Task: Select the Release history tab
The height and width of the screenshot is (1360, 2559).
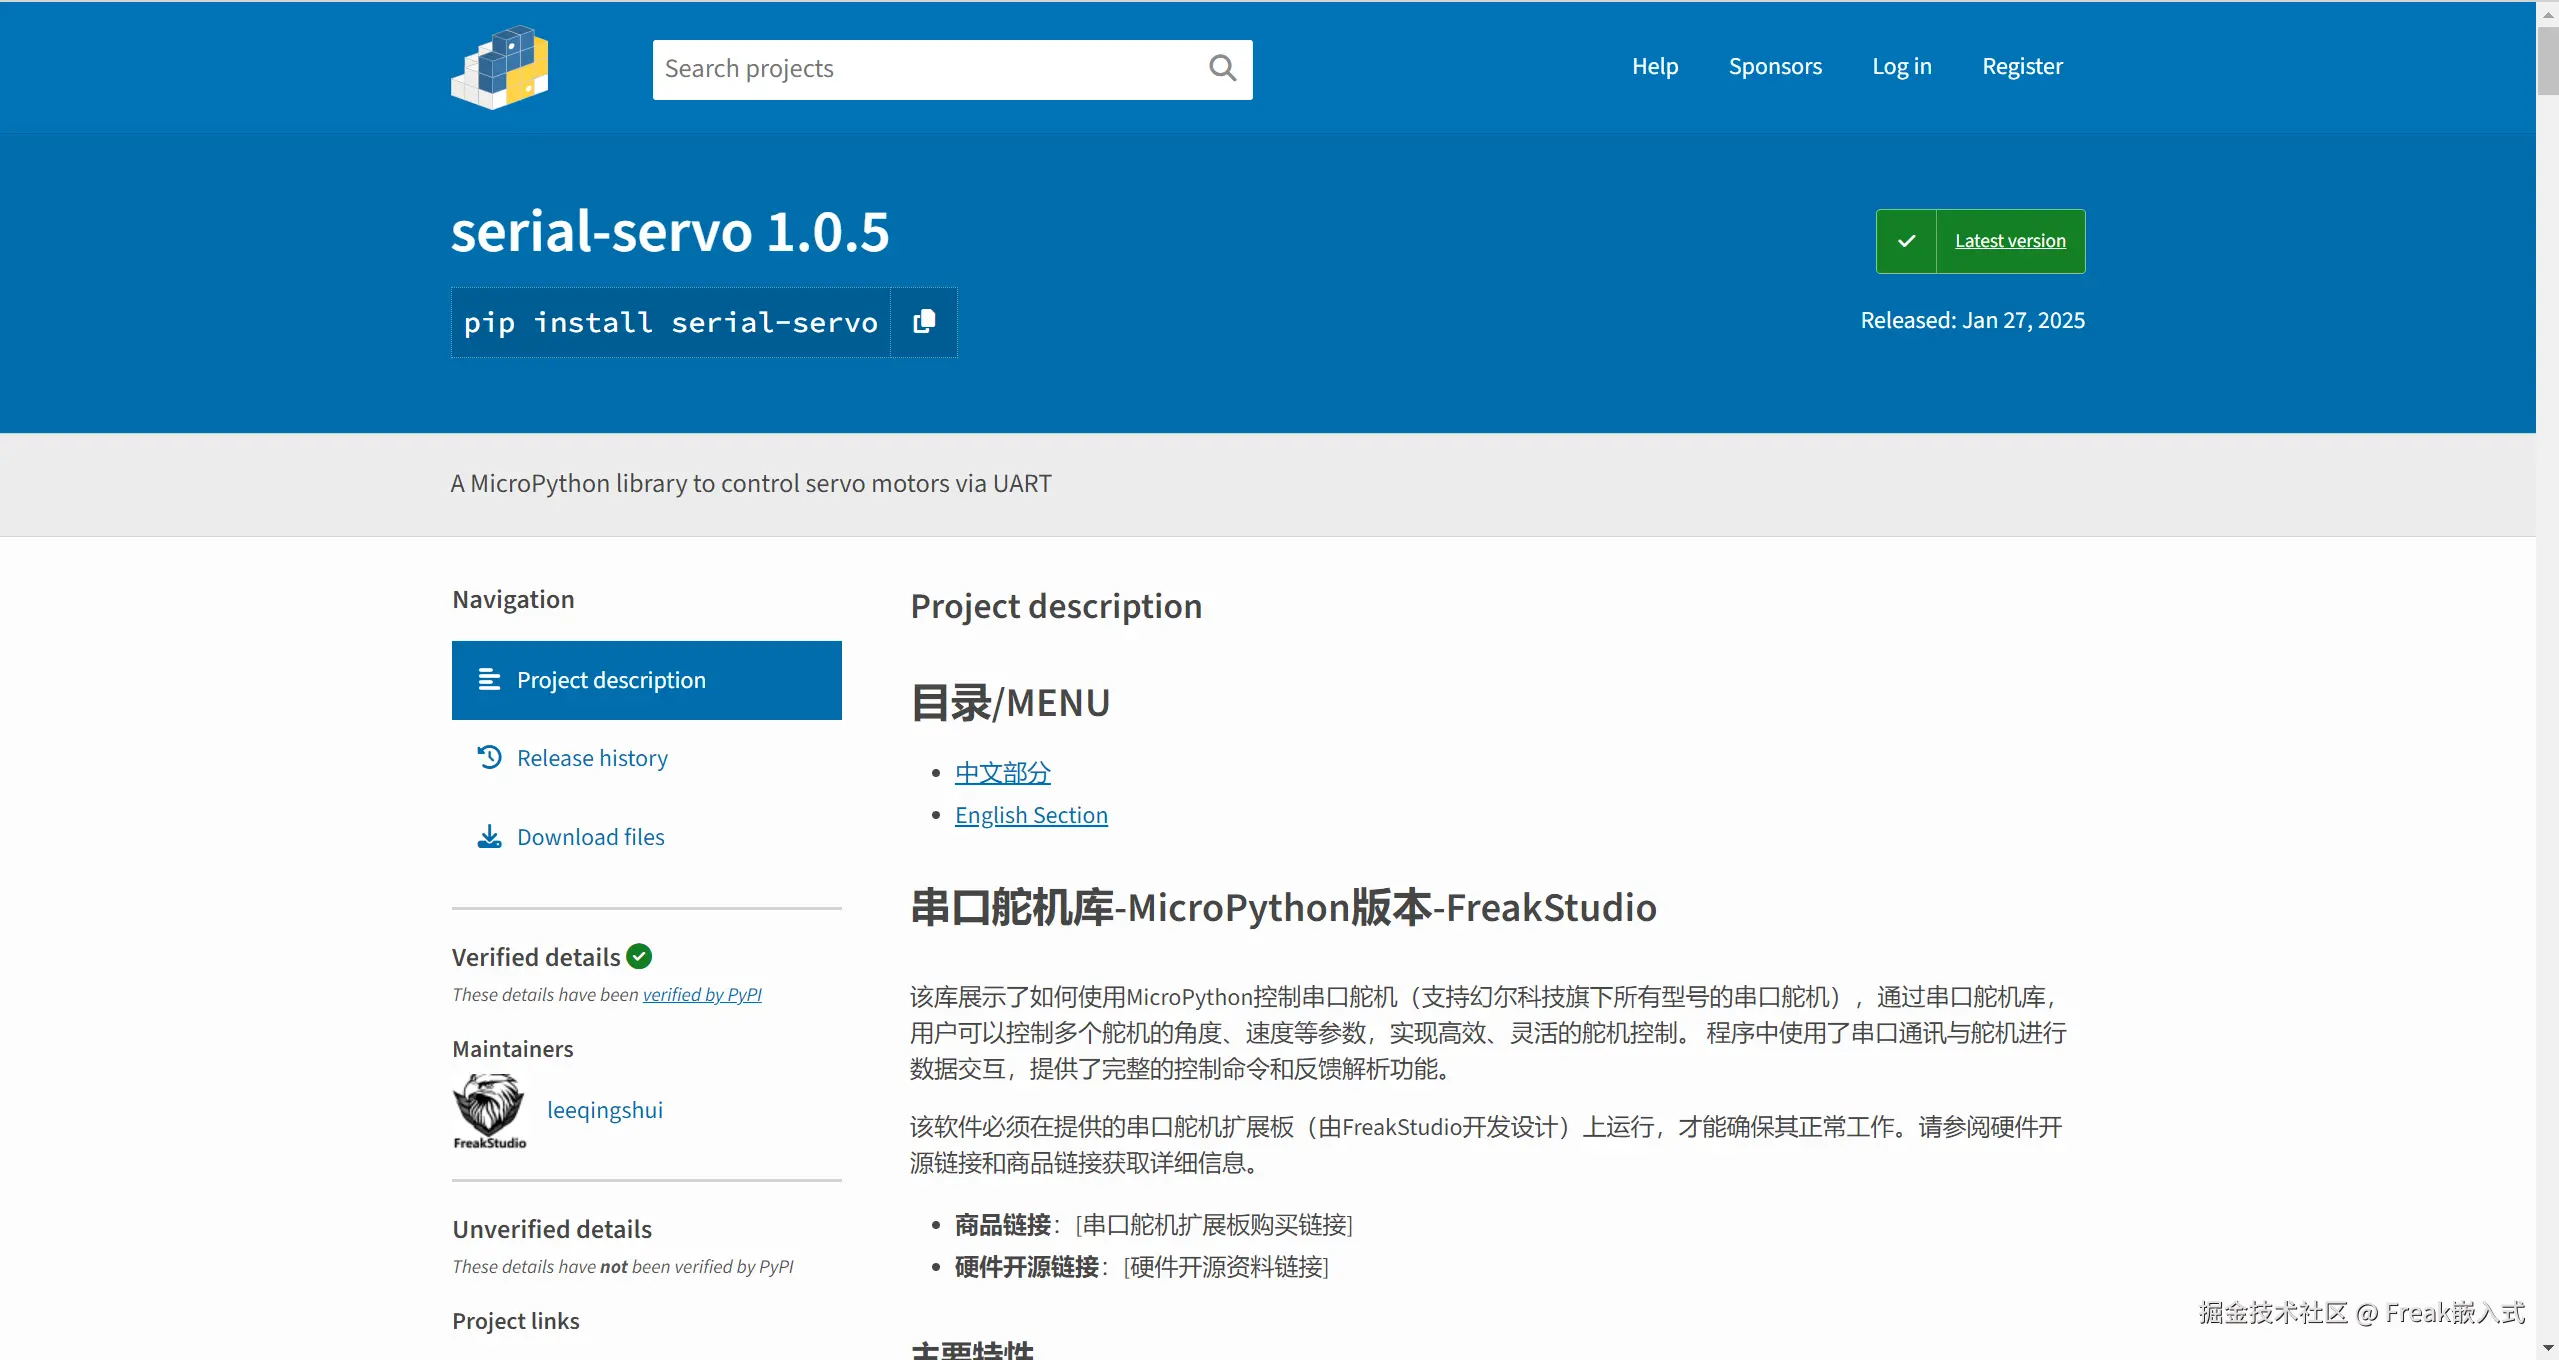Action: 592,758
